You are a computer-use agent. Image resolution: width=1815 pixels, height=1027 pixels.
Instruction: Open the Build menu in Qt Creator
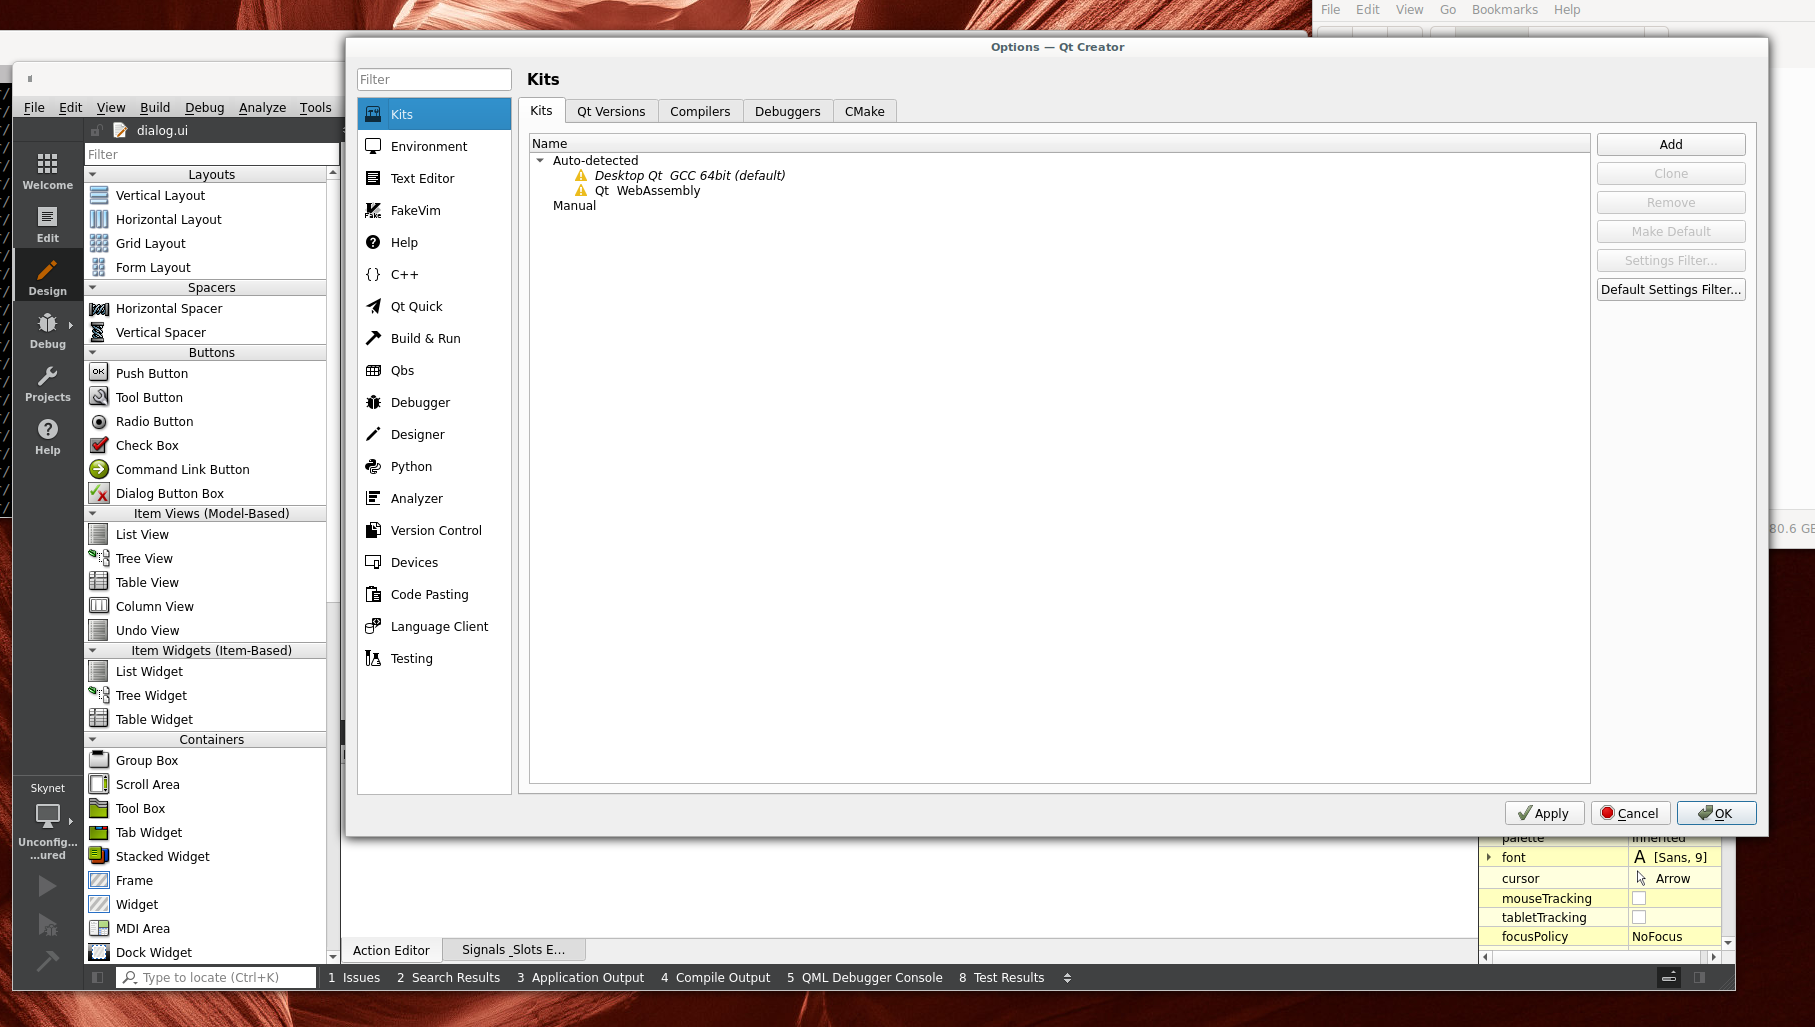pyautogui.click(x=155, y=107)
